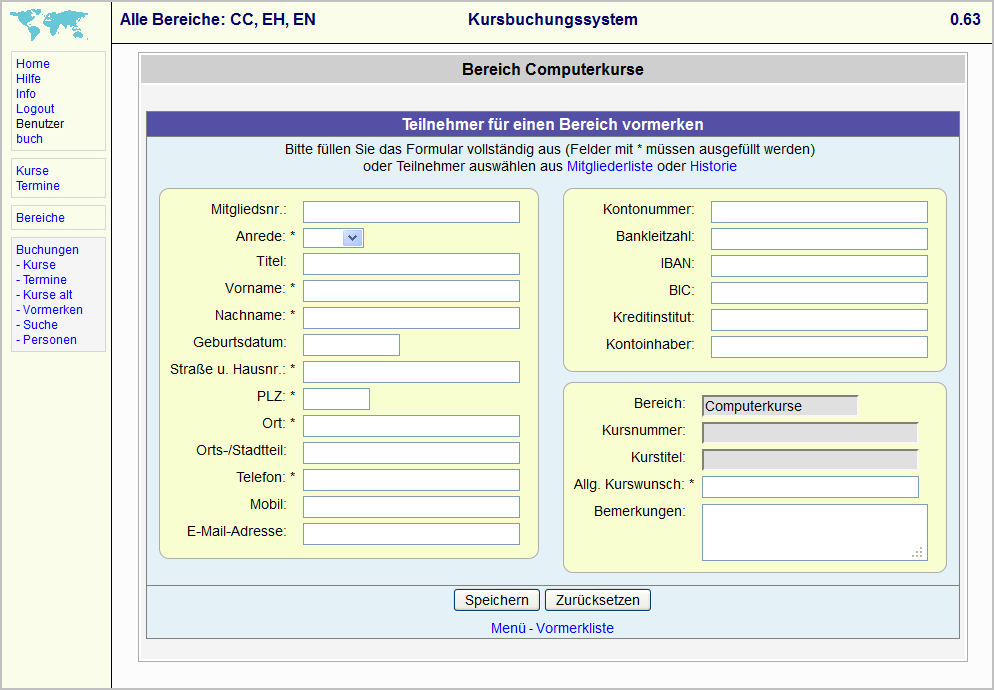Select '- Personen' under Buchungen
This screenshot has height=690, width=994.
pos(46,340)
